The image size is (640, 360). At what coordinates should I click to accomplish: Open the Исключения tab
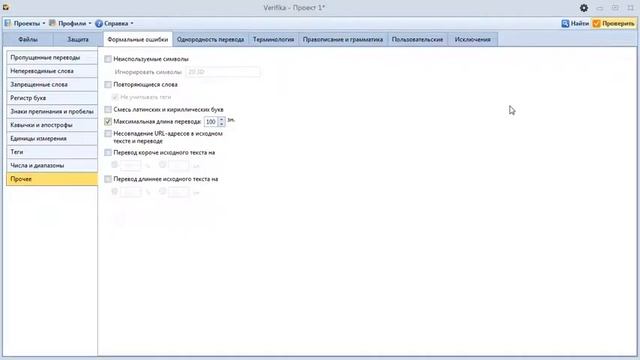coord(473,40)
